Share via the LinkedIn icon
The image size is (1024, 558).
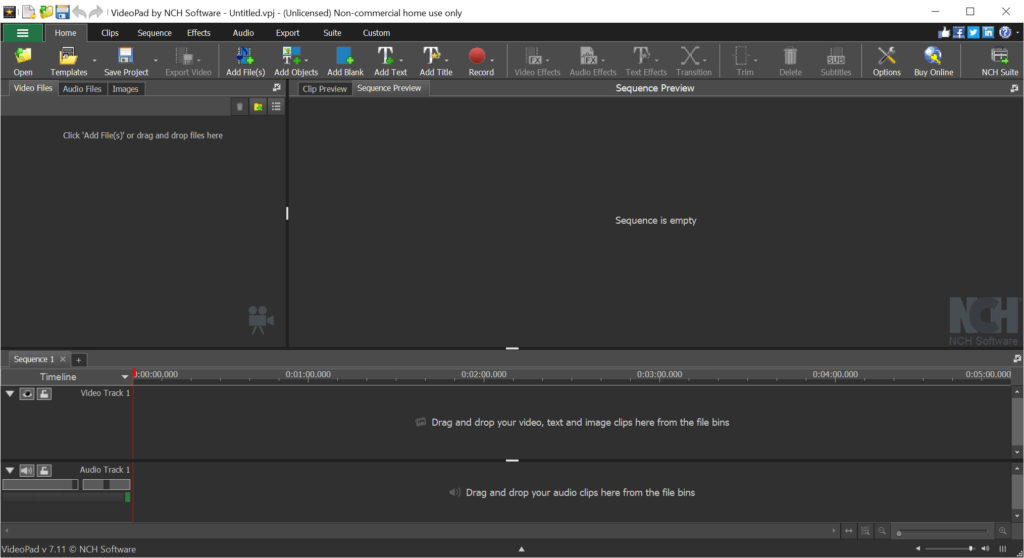988,32
